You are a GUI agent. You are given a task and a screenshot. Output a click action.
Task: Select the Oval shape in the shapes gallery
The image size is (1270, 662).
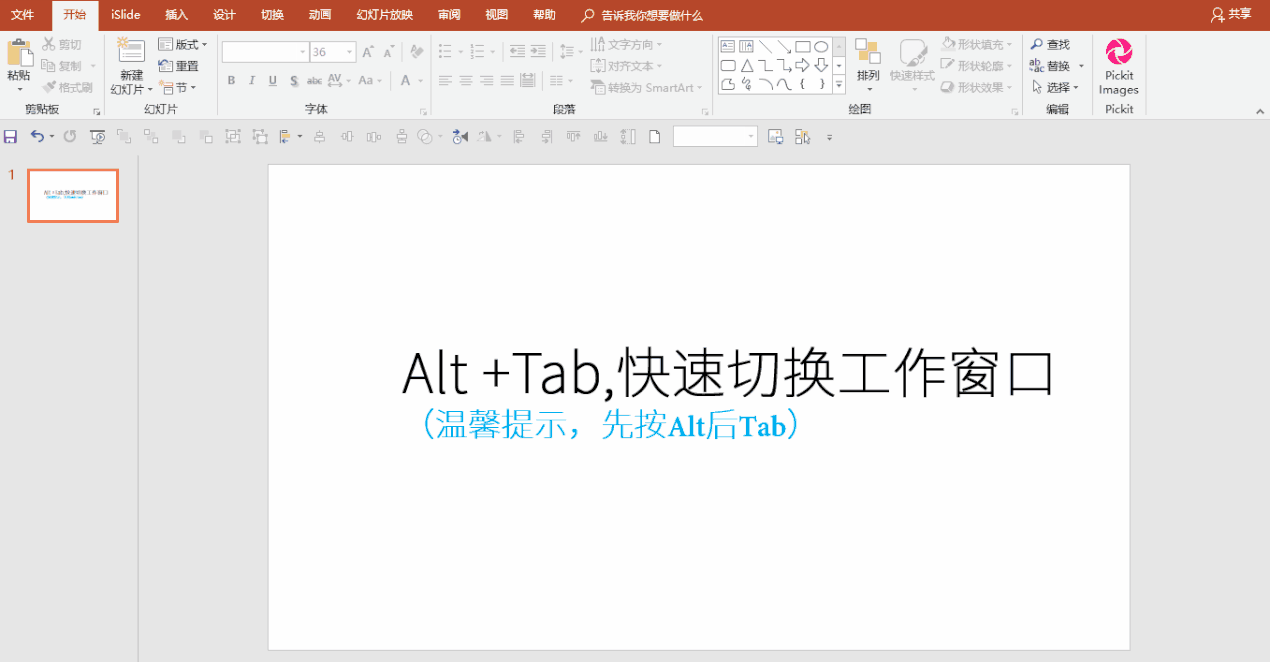point(822,45)
